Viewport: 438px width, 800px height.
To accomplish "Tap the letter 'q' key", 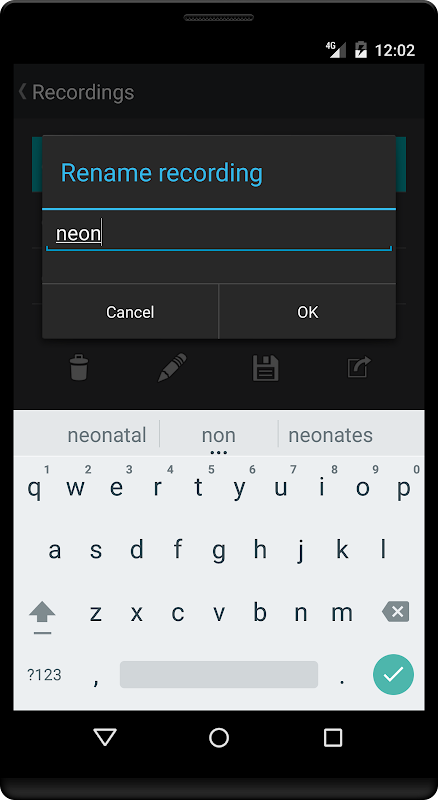I will tap(34, 488).
